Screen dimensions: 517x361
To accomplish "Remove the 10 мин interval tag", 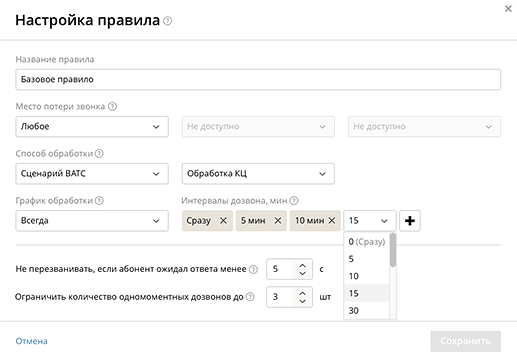I will [332, 221].
